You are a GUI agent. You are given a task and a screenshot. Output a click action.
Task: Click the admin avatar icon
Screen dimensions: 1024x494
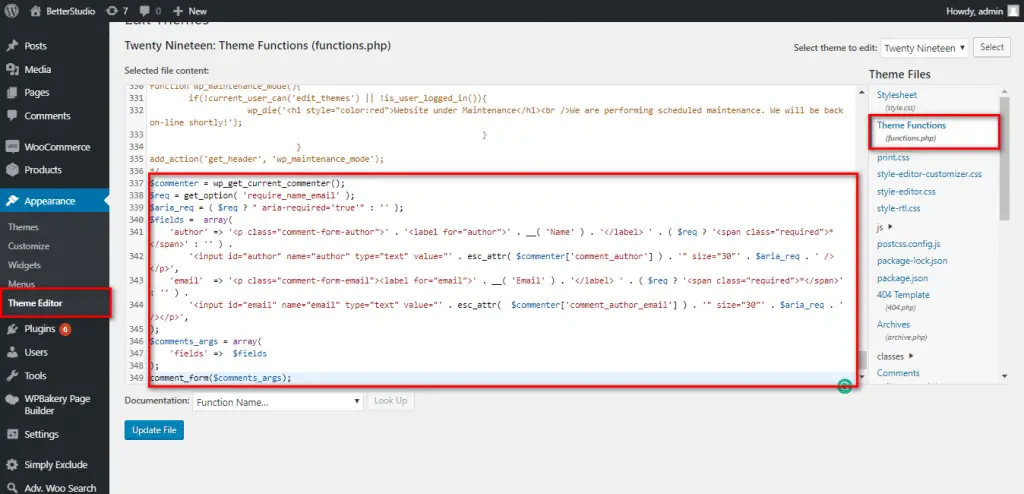coord(1012,10)
